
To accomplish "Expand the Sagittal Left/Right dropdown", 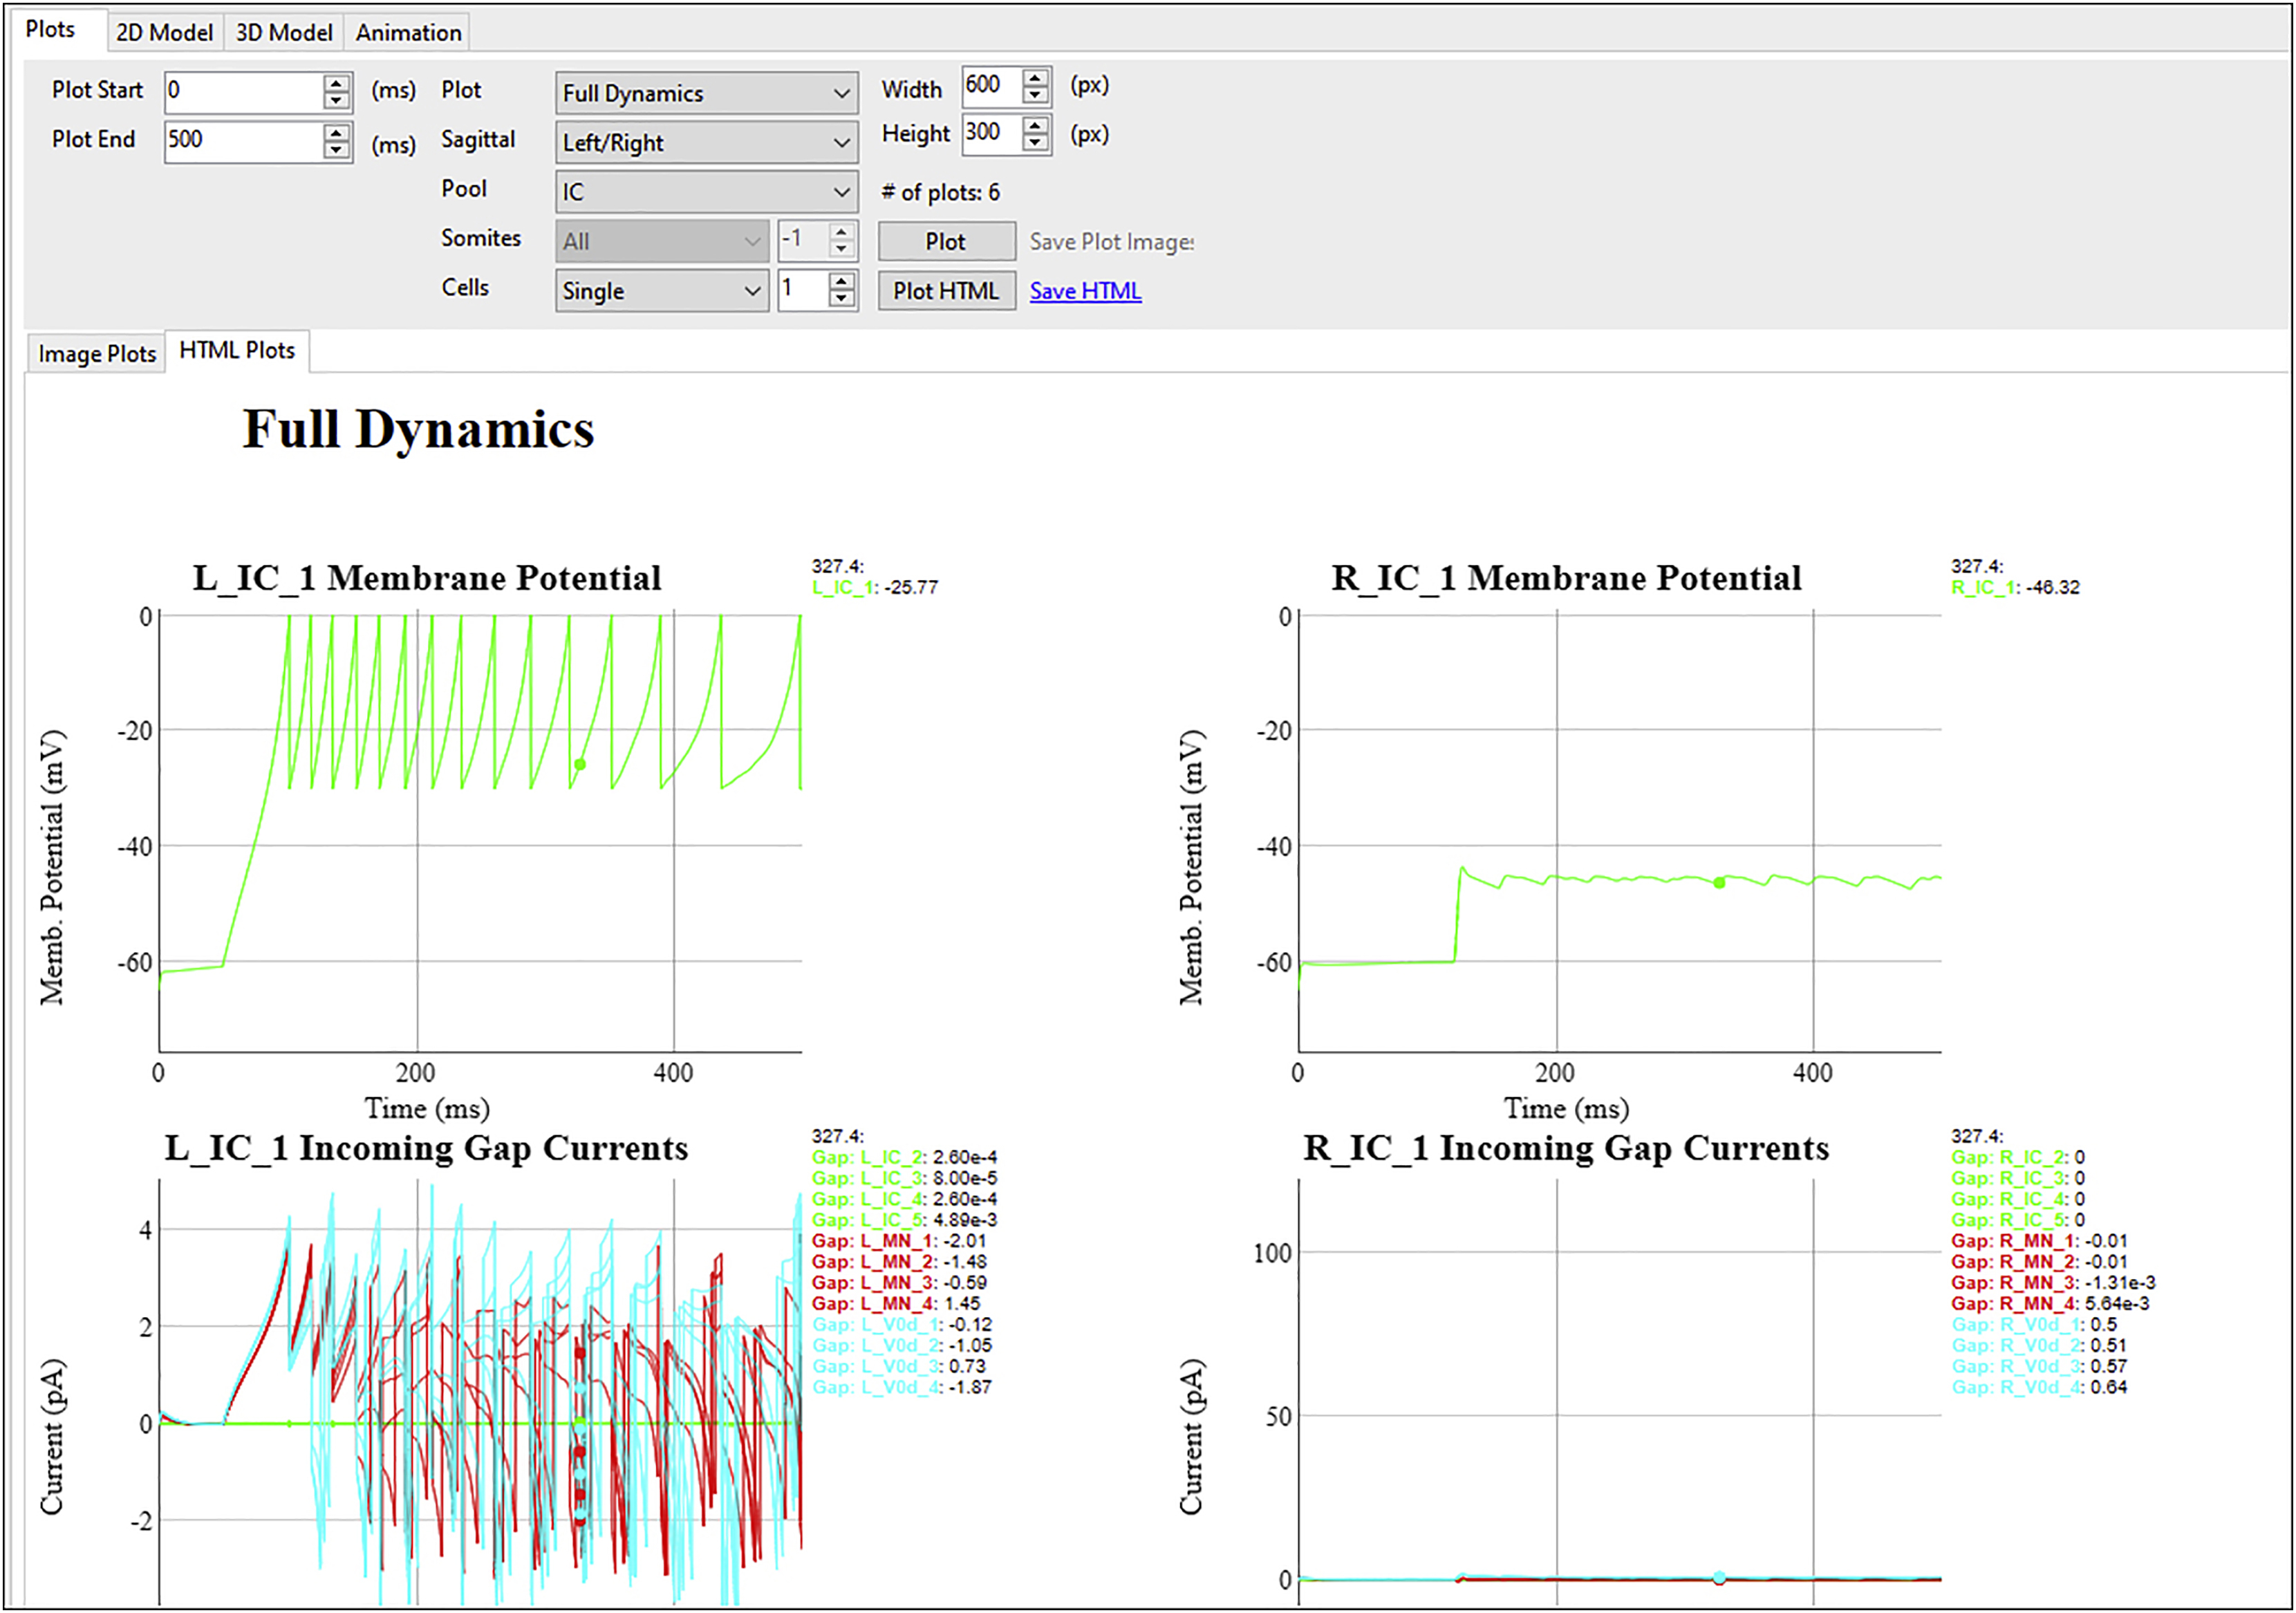I will 706,143.
